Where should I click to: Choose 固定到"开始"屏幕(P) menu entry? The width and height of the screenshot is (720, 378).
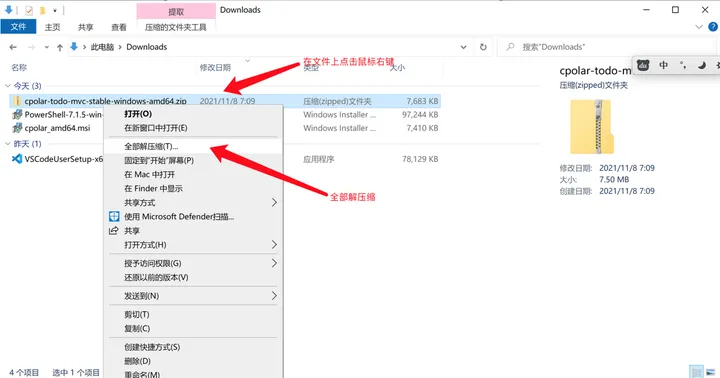click(193, 160)
